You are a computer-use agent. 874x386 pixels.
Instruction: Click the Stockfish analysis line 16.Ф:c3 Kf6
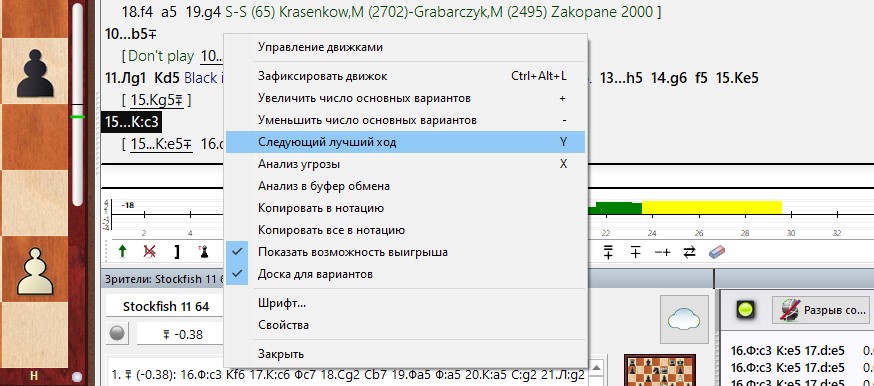click(x=349, y=374)
